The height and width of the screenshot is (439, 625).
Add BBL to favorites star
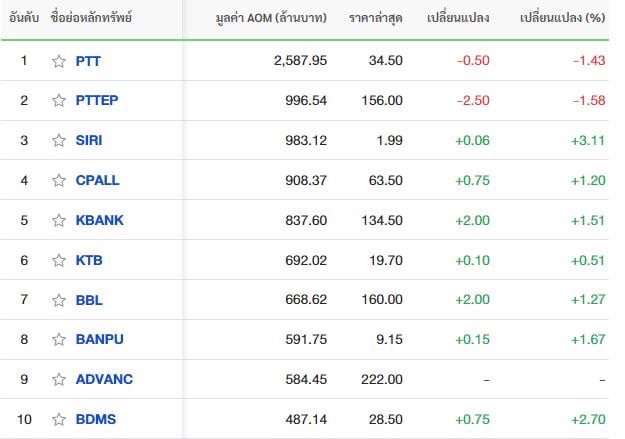pyautogui.click(x=59, y=300)
